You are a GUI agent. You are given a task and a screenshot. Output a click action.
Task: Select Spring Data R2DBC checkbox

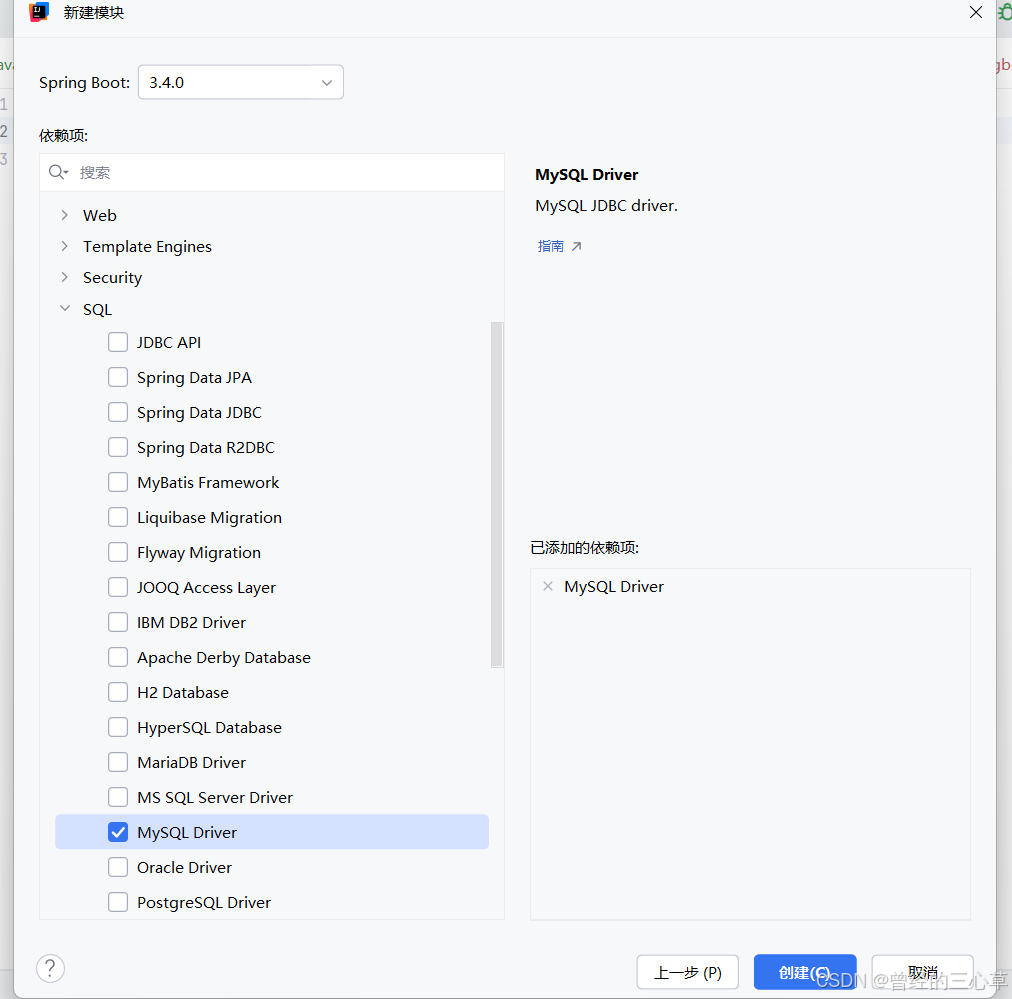pos(118,447)
